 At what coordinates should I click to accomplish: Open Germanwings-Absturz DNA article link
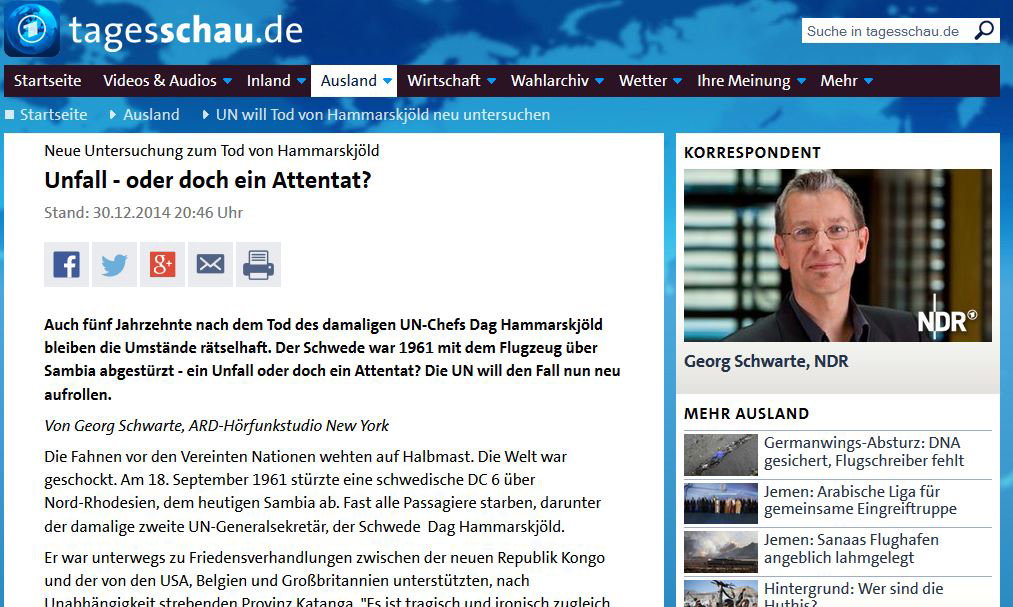coord(863,452)
